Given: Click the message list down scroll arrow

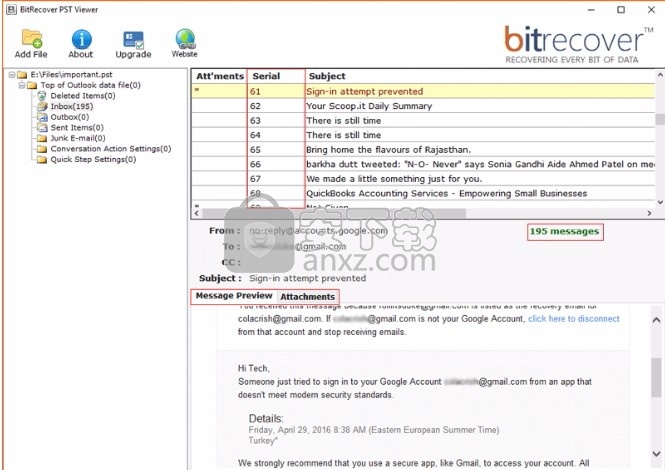Looking at the screenshot, I should click(x=660, y=202).
